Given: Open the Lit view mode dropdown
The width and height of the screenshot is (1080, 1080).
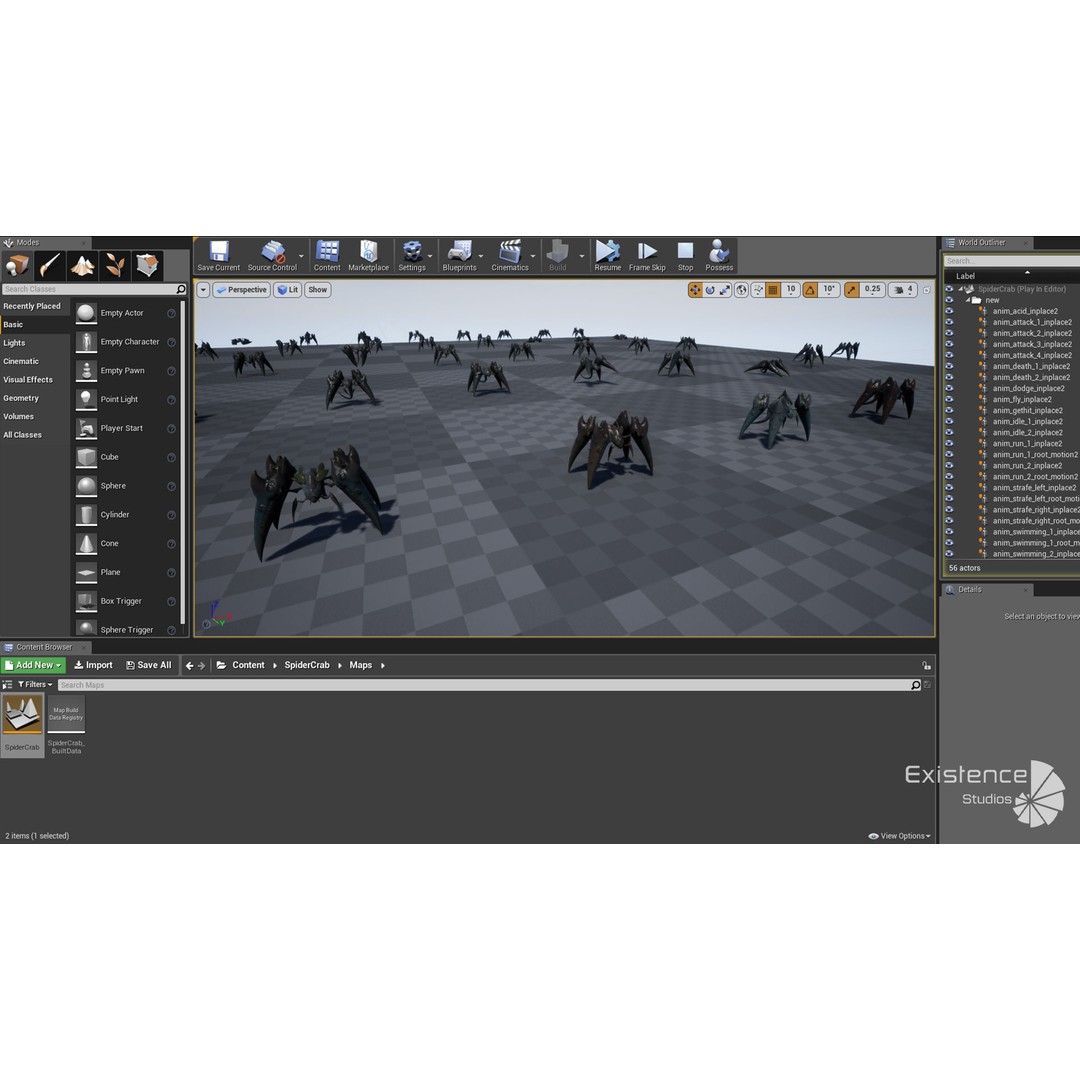Looking at the screenshot, I should (x=287, y=290).
